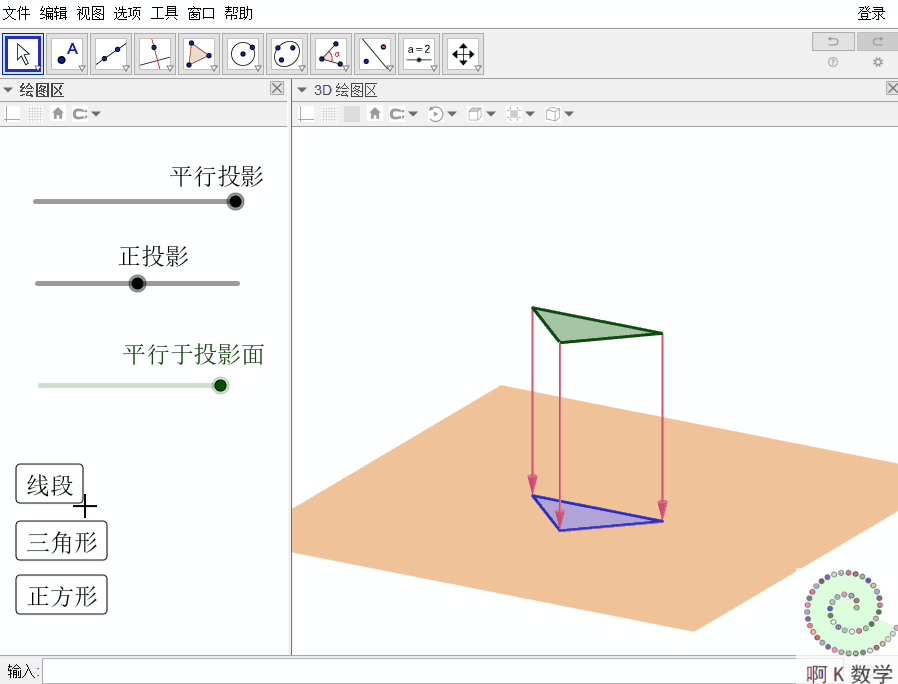Collapse the 3D 绘图区 style bar triangle
Viewport: 898px width, 684px height.
pos(302,90)
